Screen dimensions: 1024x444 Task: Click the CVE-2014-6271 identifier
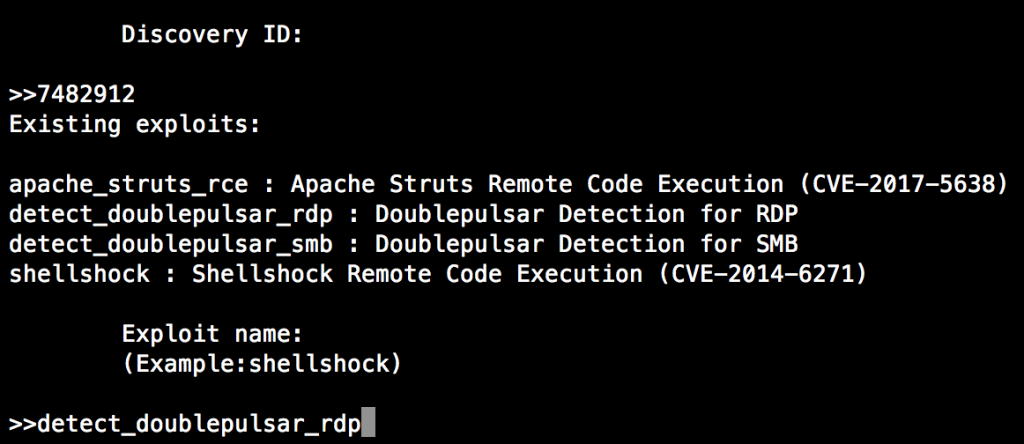pyautogui.click(x=763, y=274)
